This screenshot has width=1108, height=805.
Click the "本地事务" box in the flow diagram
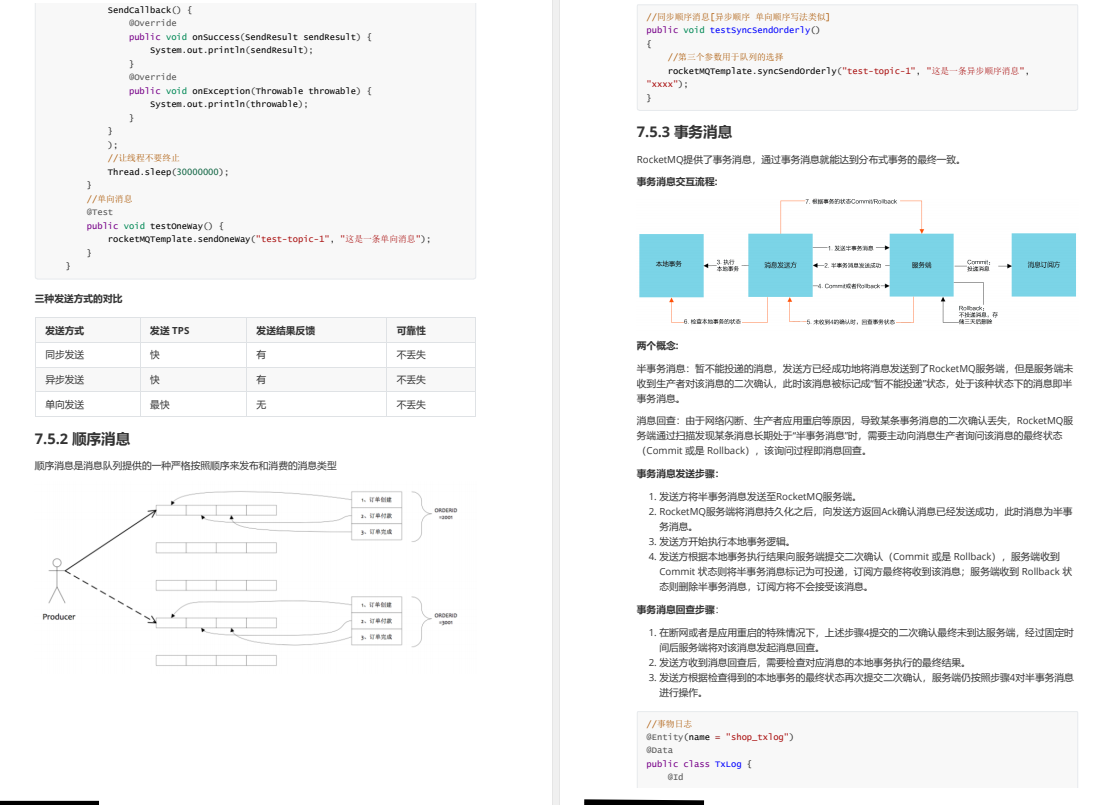671,265
